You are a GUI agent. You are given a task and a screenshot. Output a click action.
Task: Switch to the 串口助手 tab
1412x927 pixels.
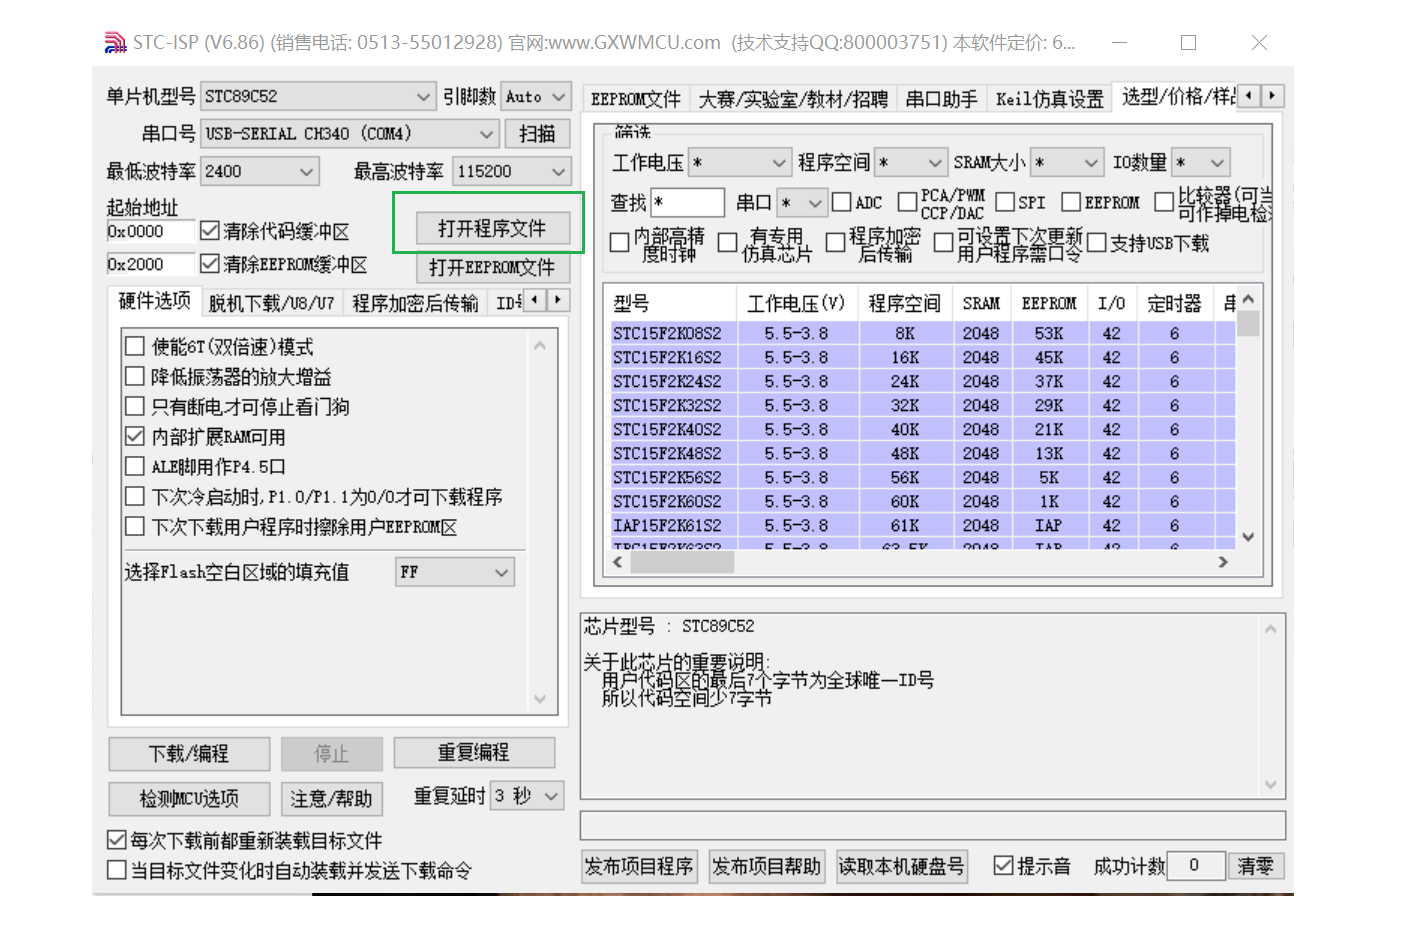click(941, 98)
